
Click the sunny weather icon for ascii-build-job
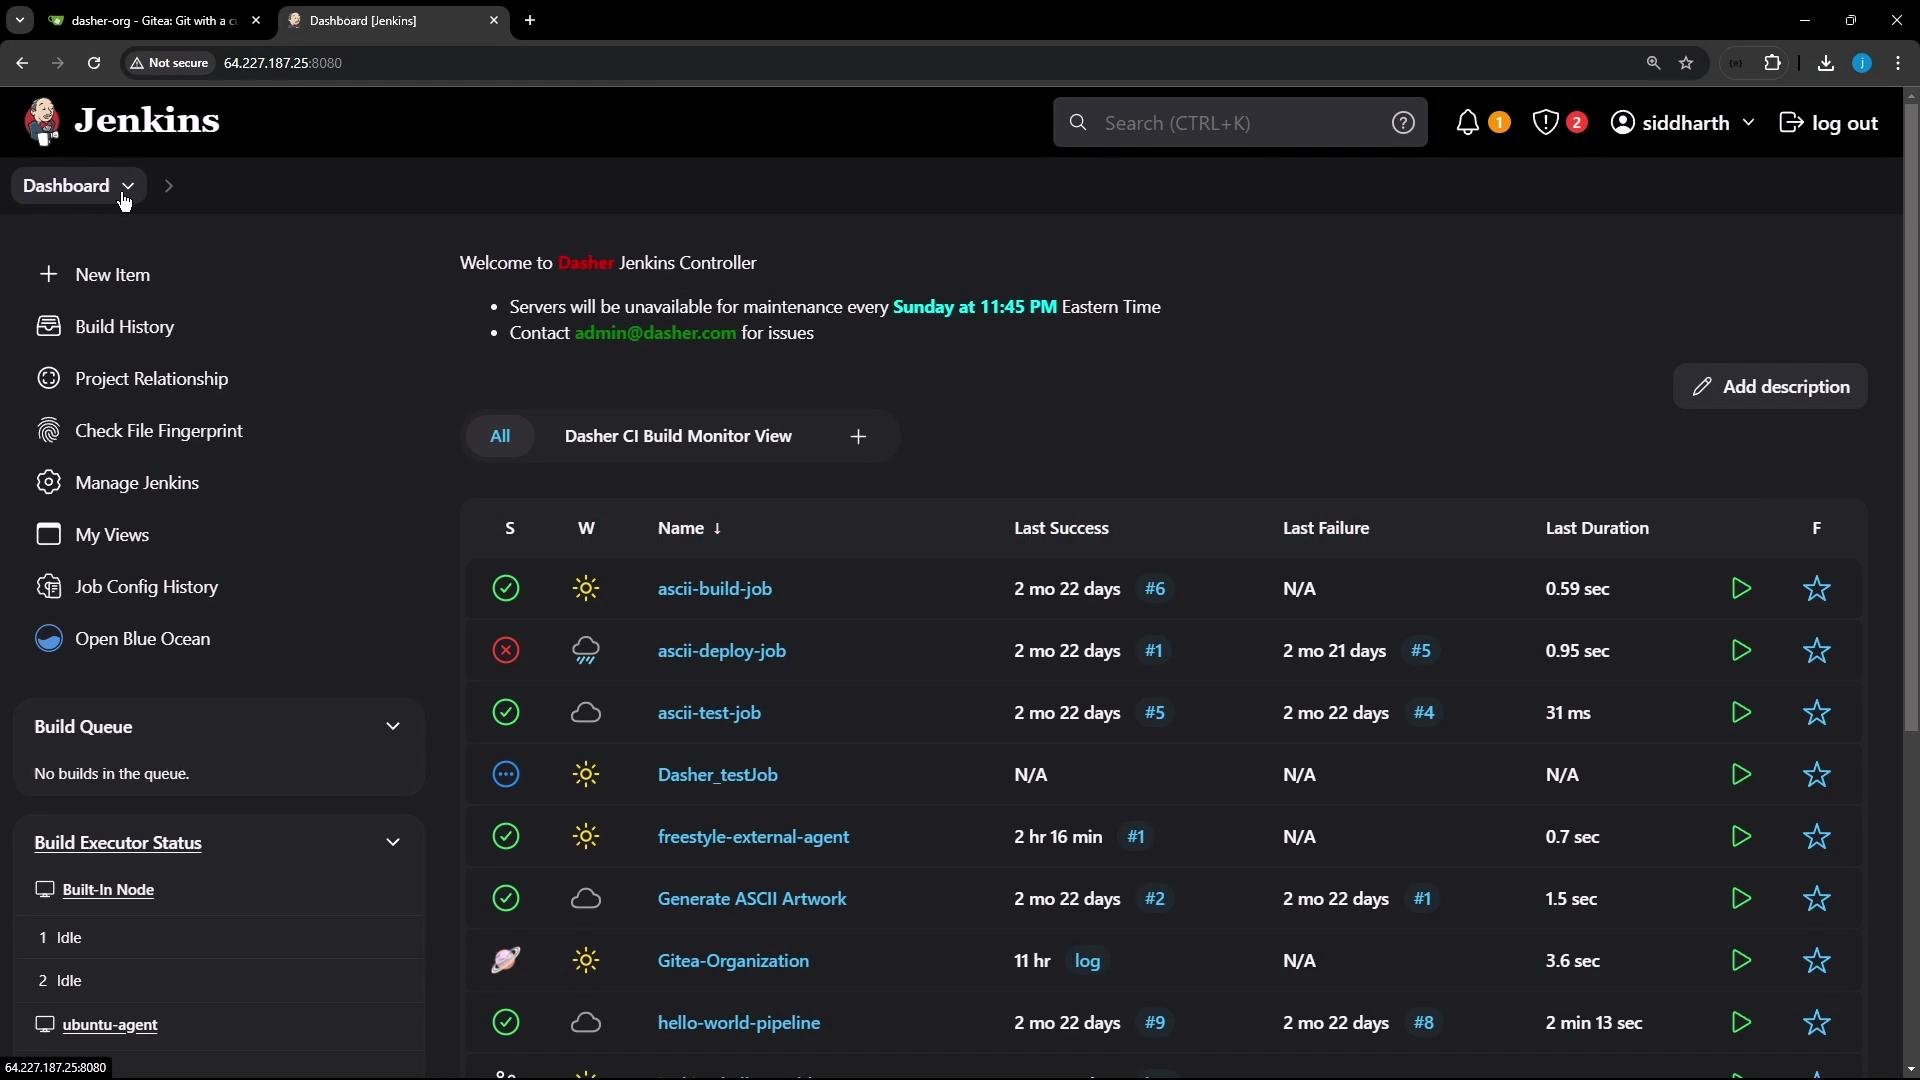point(586,589)
